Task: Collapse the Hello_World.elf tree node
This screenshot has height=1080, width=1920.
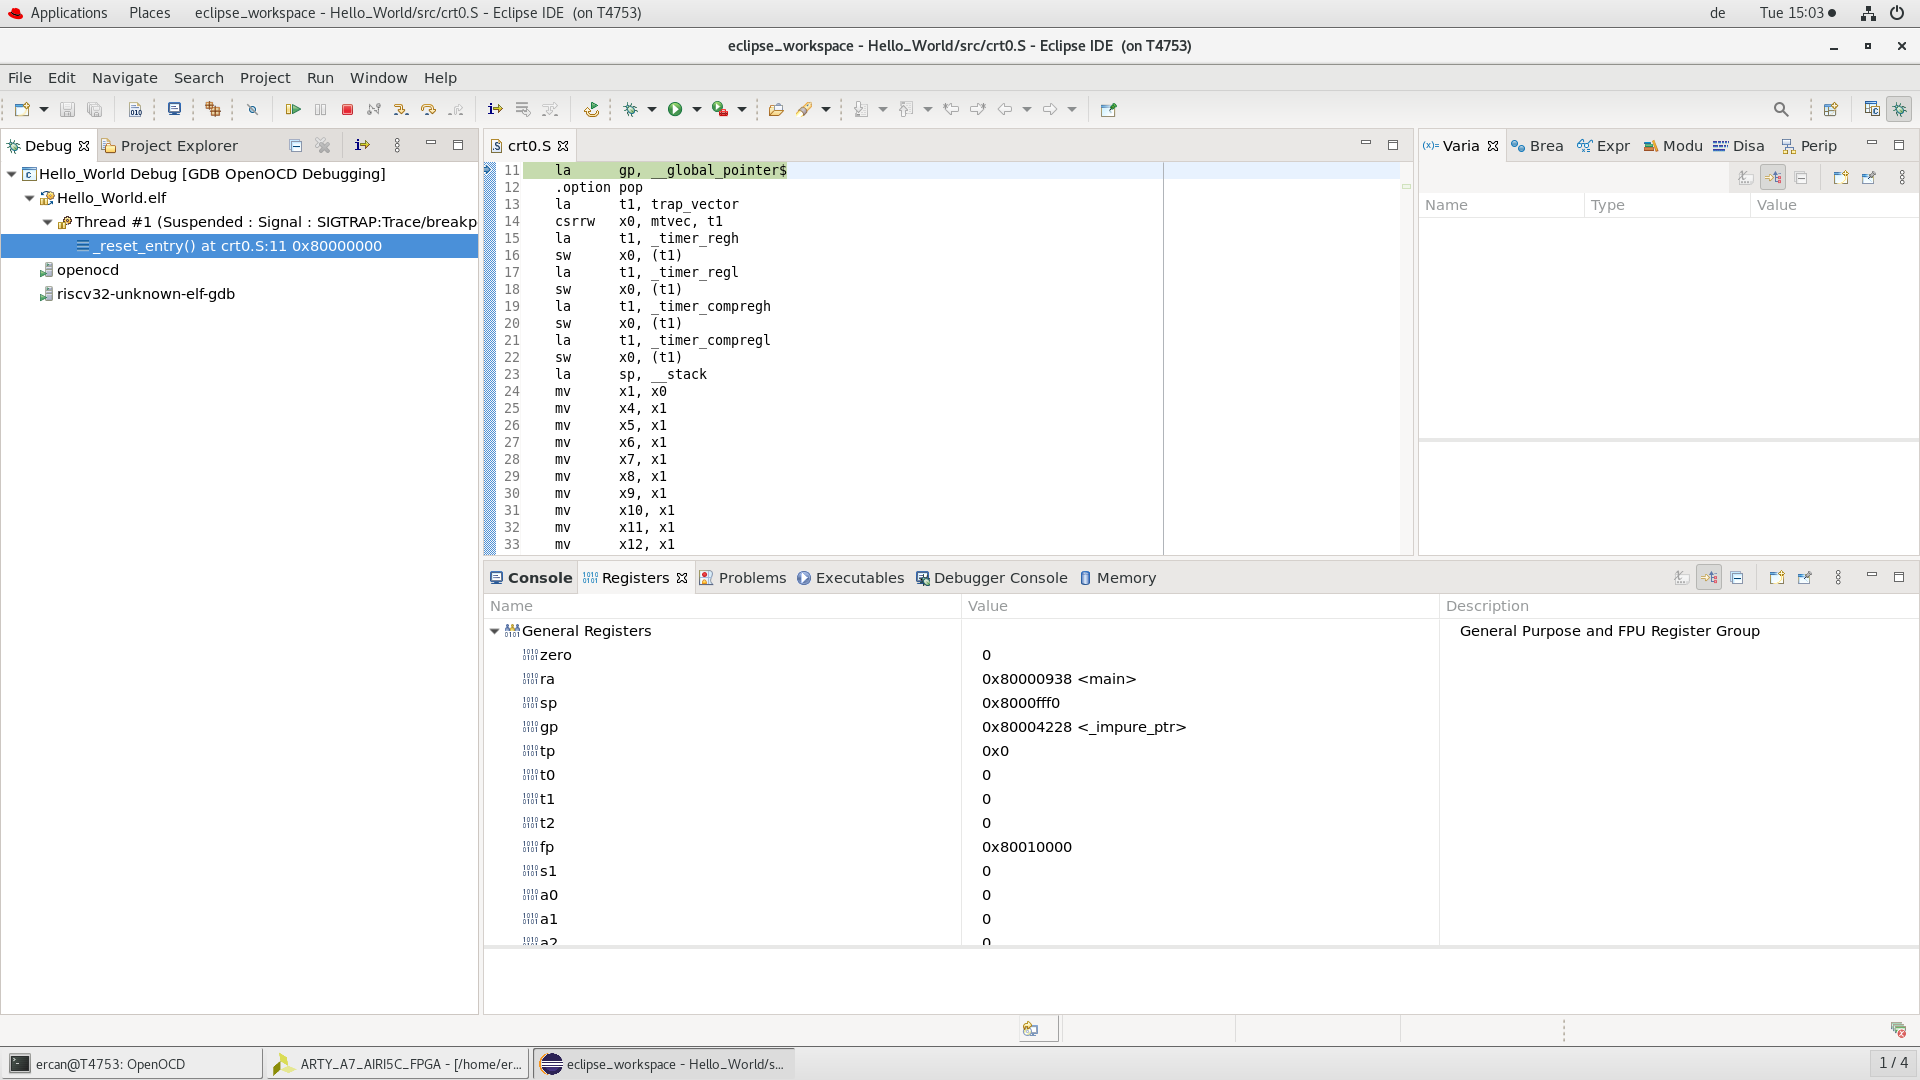Action: pyautogui.click(x=30, y=198)
